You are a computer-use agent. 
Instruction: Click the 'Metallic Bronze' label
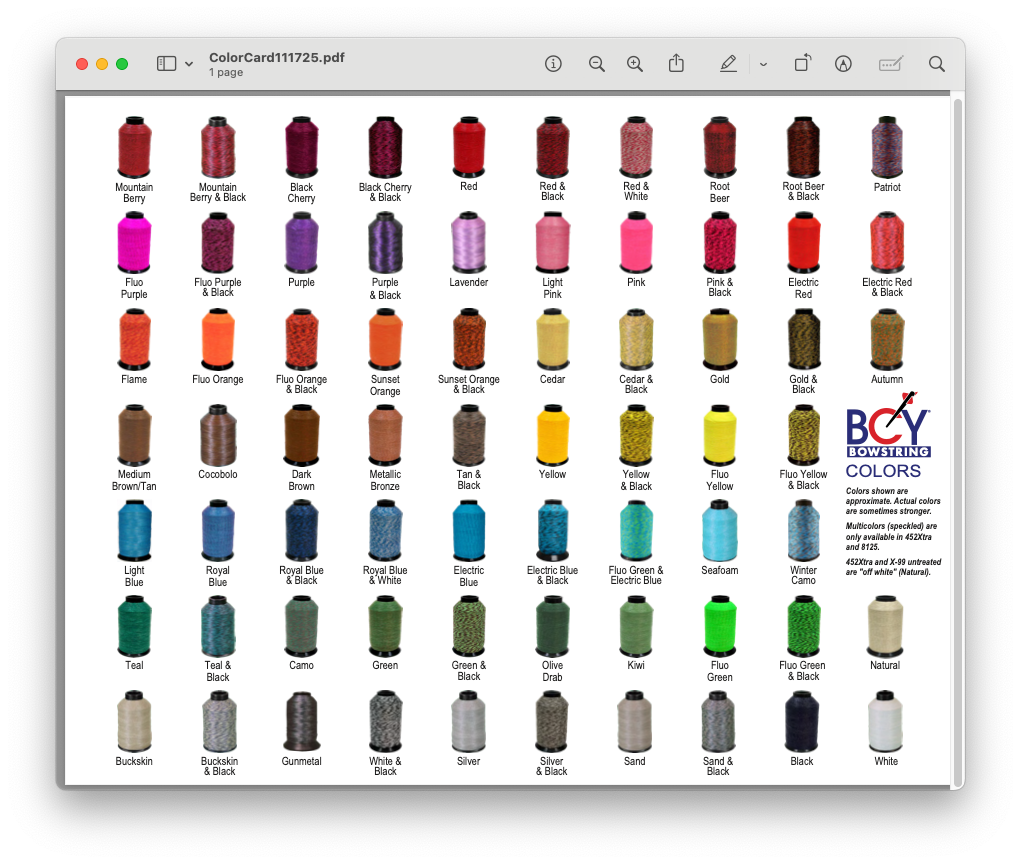(385, 480)
